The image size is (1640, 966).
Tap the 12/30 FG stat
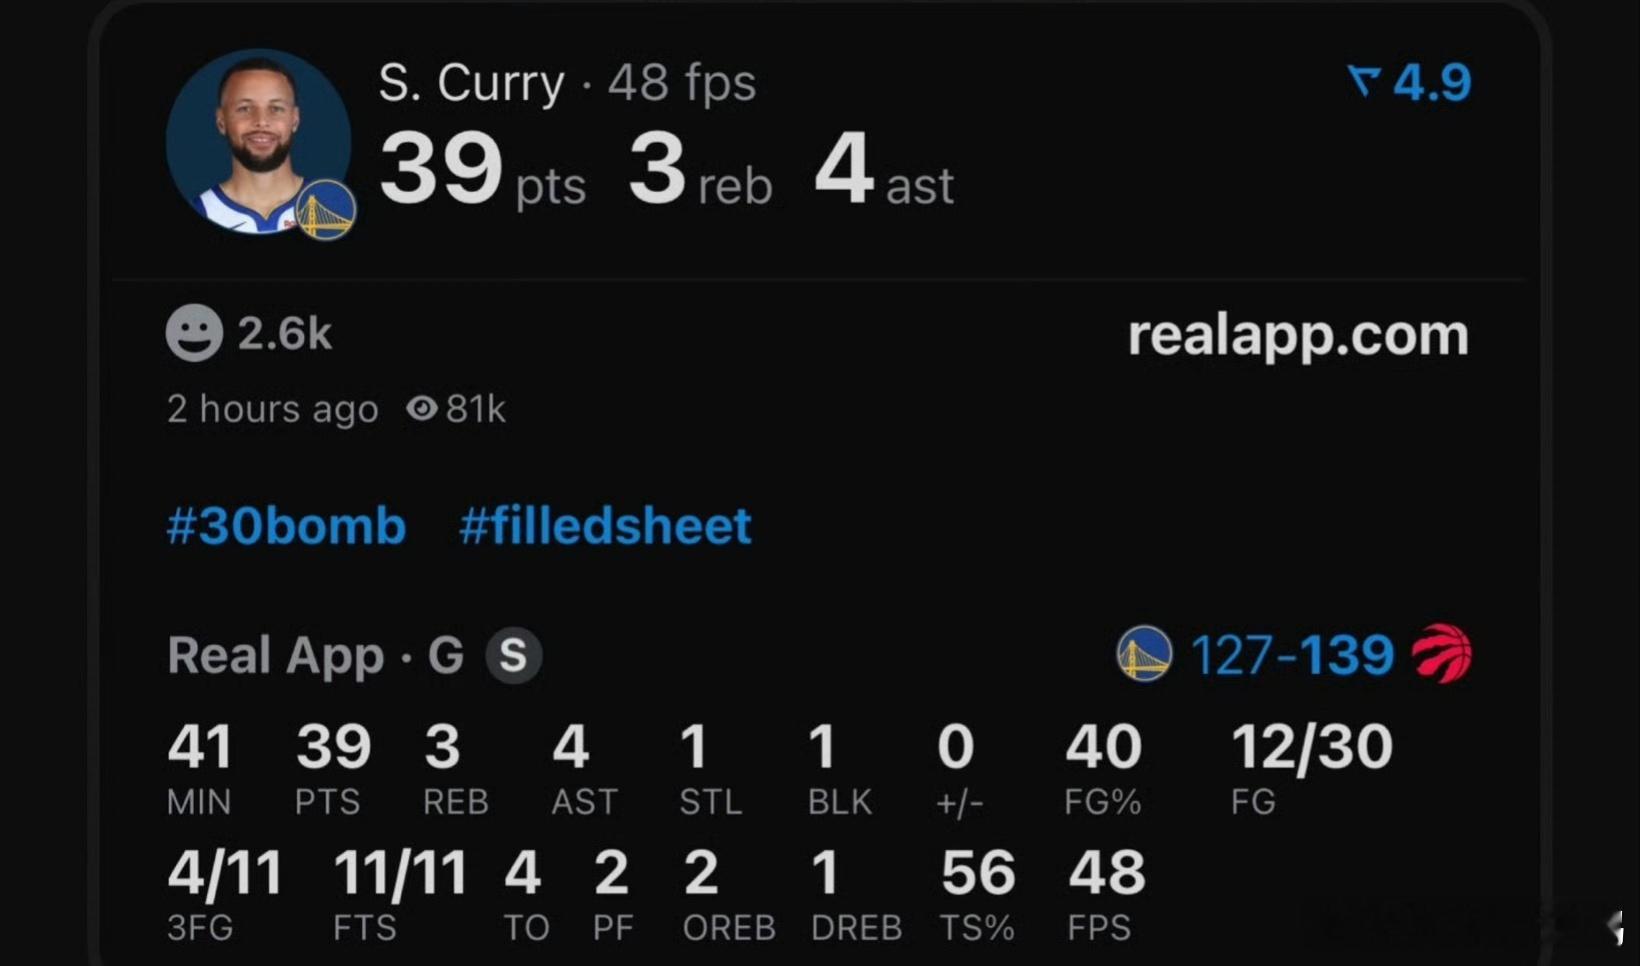[1311, 748]
